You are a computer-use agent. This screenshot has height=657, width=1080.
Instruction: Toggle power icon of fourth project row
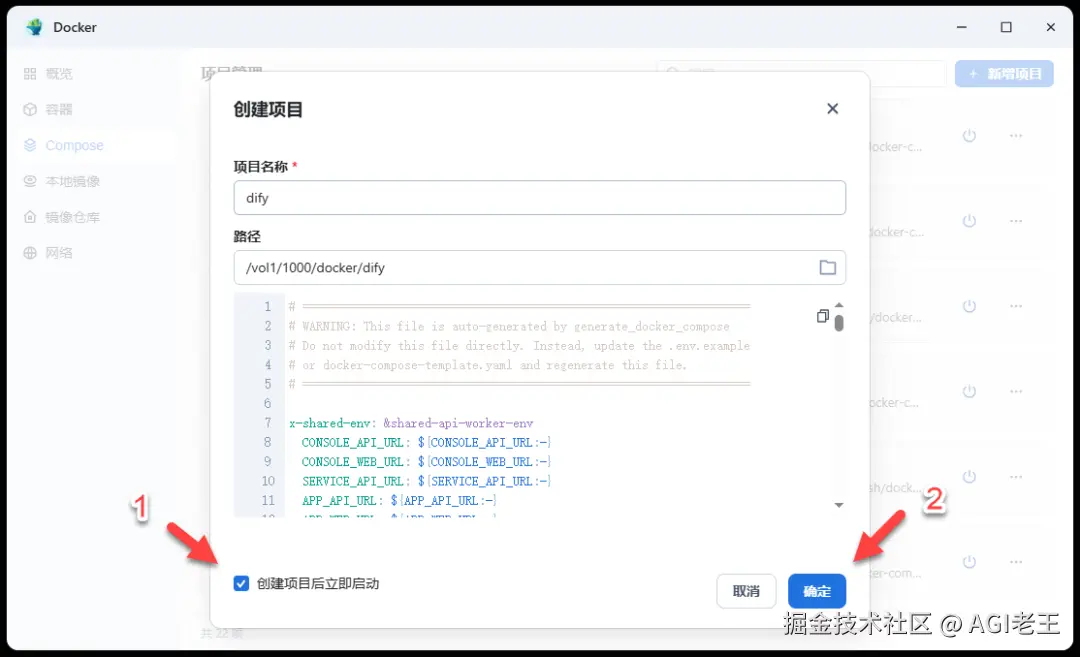tap(969, 391)
